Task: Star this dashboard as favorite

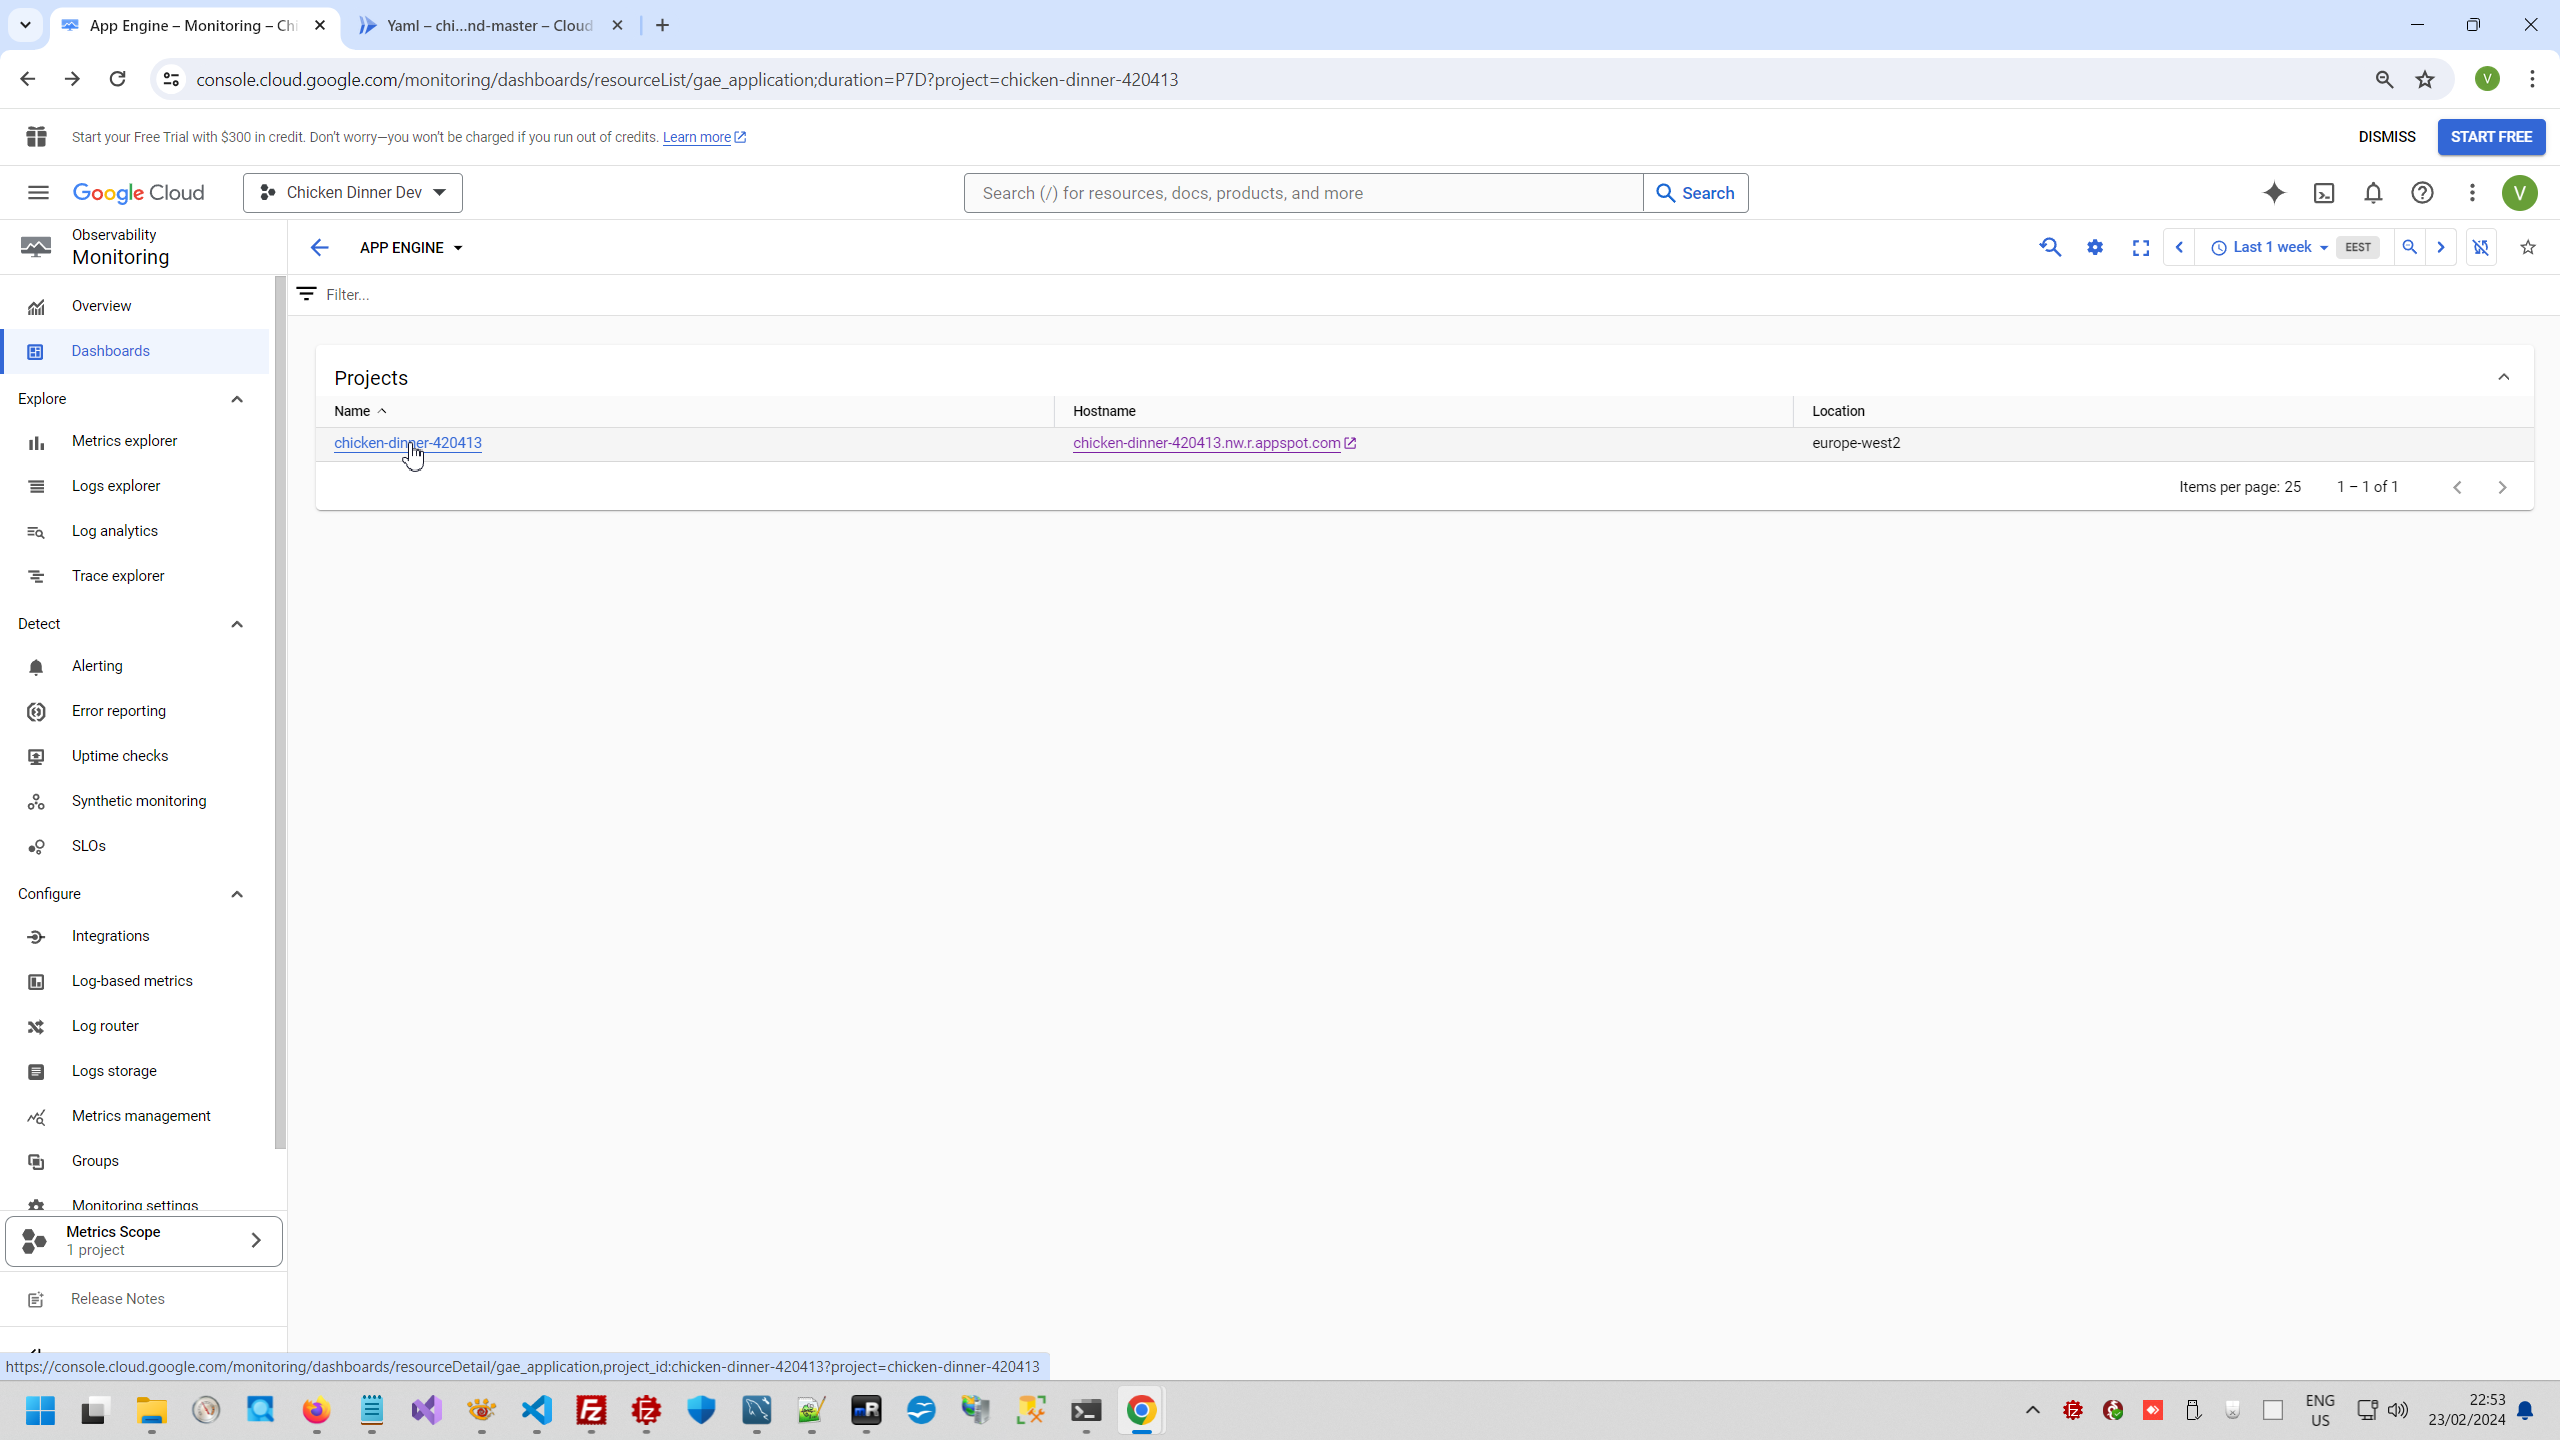Action: (2528, 247)
